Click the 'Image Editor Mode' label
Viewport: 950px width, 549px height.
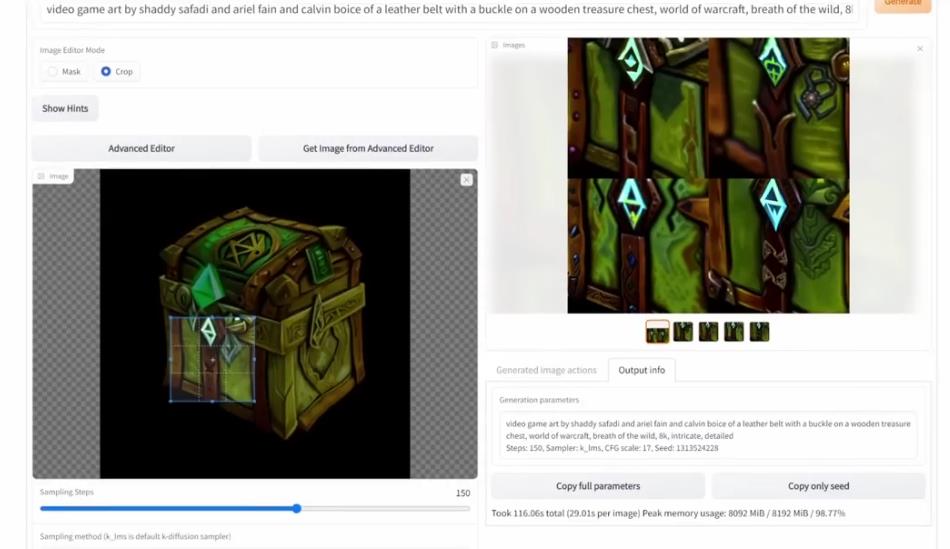point(72,50)
